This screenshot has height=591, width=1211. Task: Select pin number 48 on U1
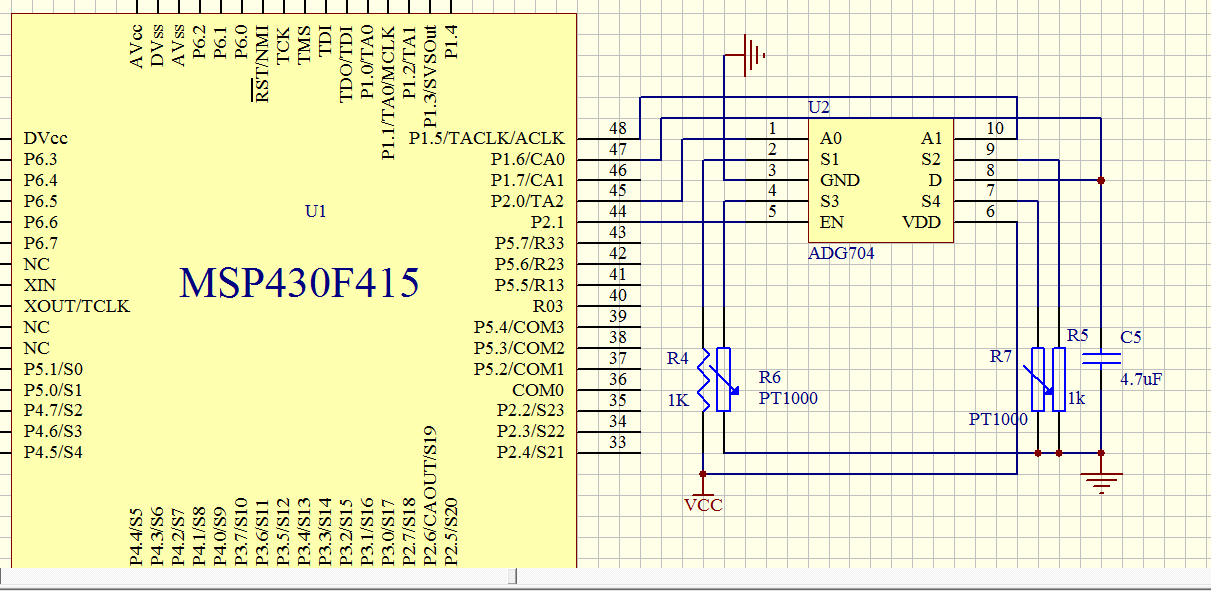coord(618,129)
